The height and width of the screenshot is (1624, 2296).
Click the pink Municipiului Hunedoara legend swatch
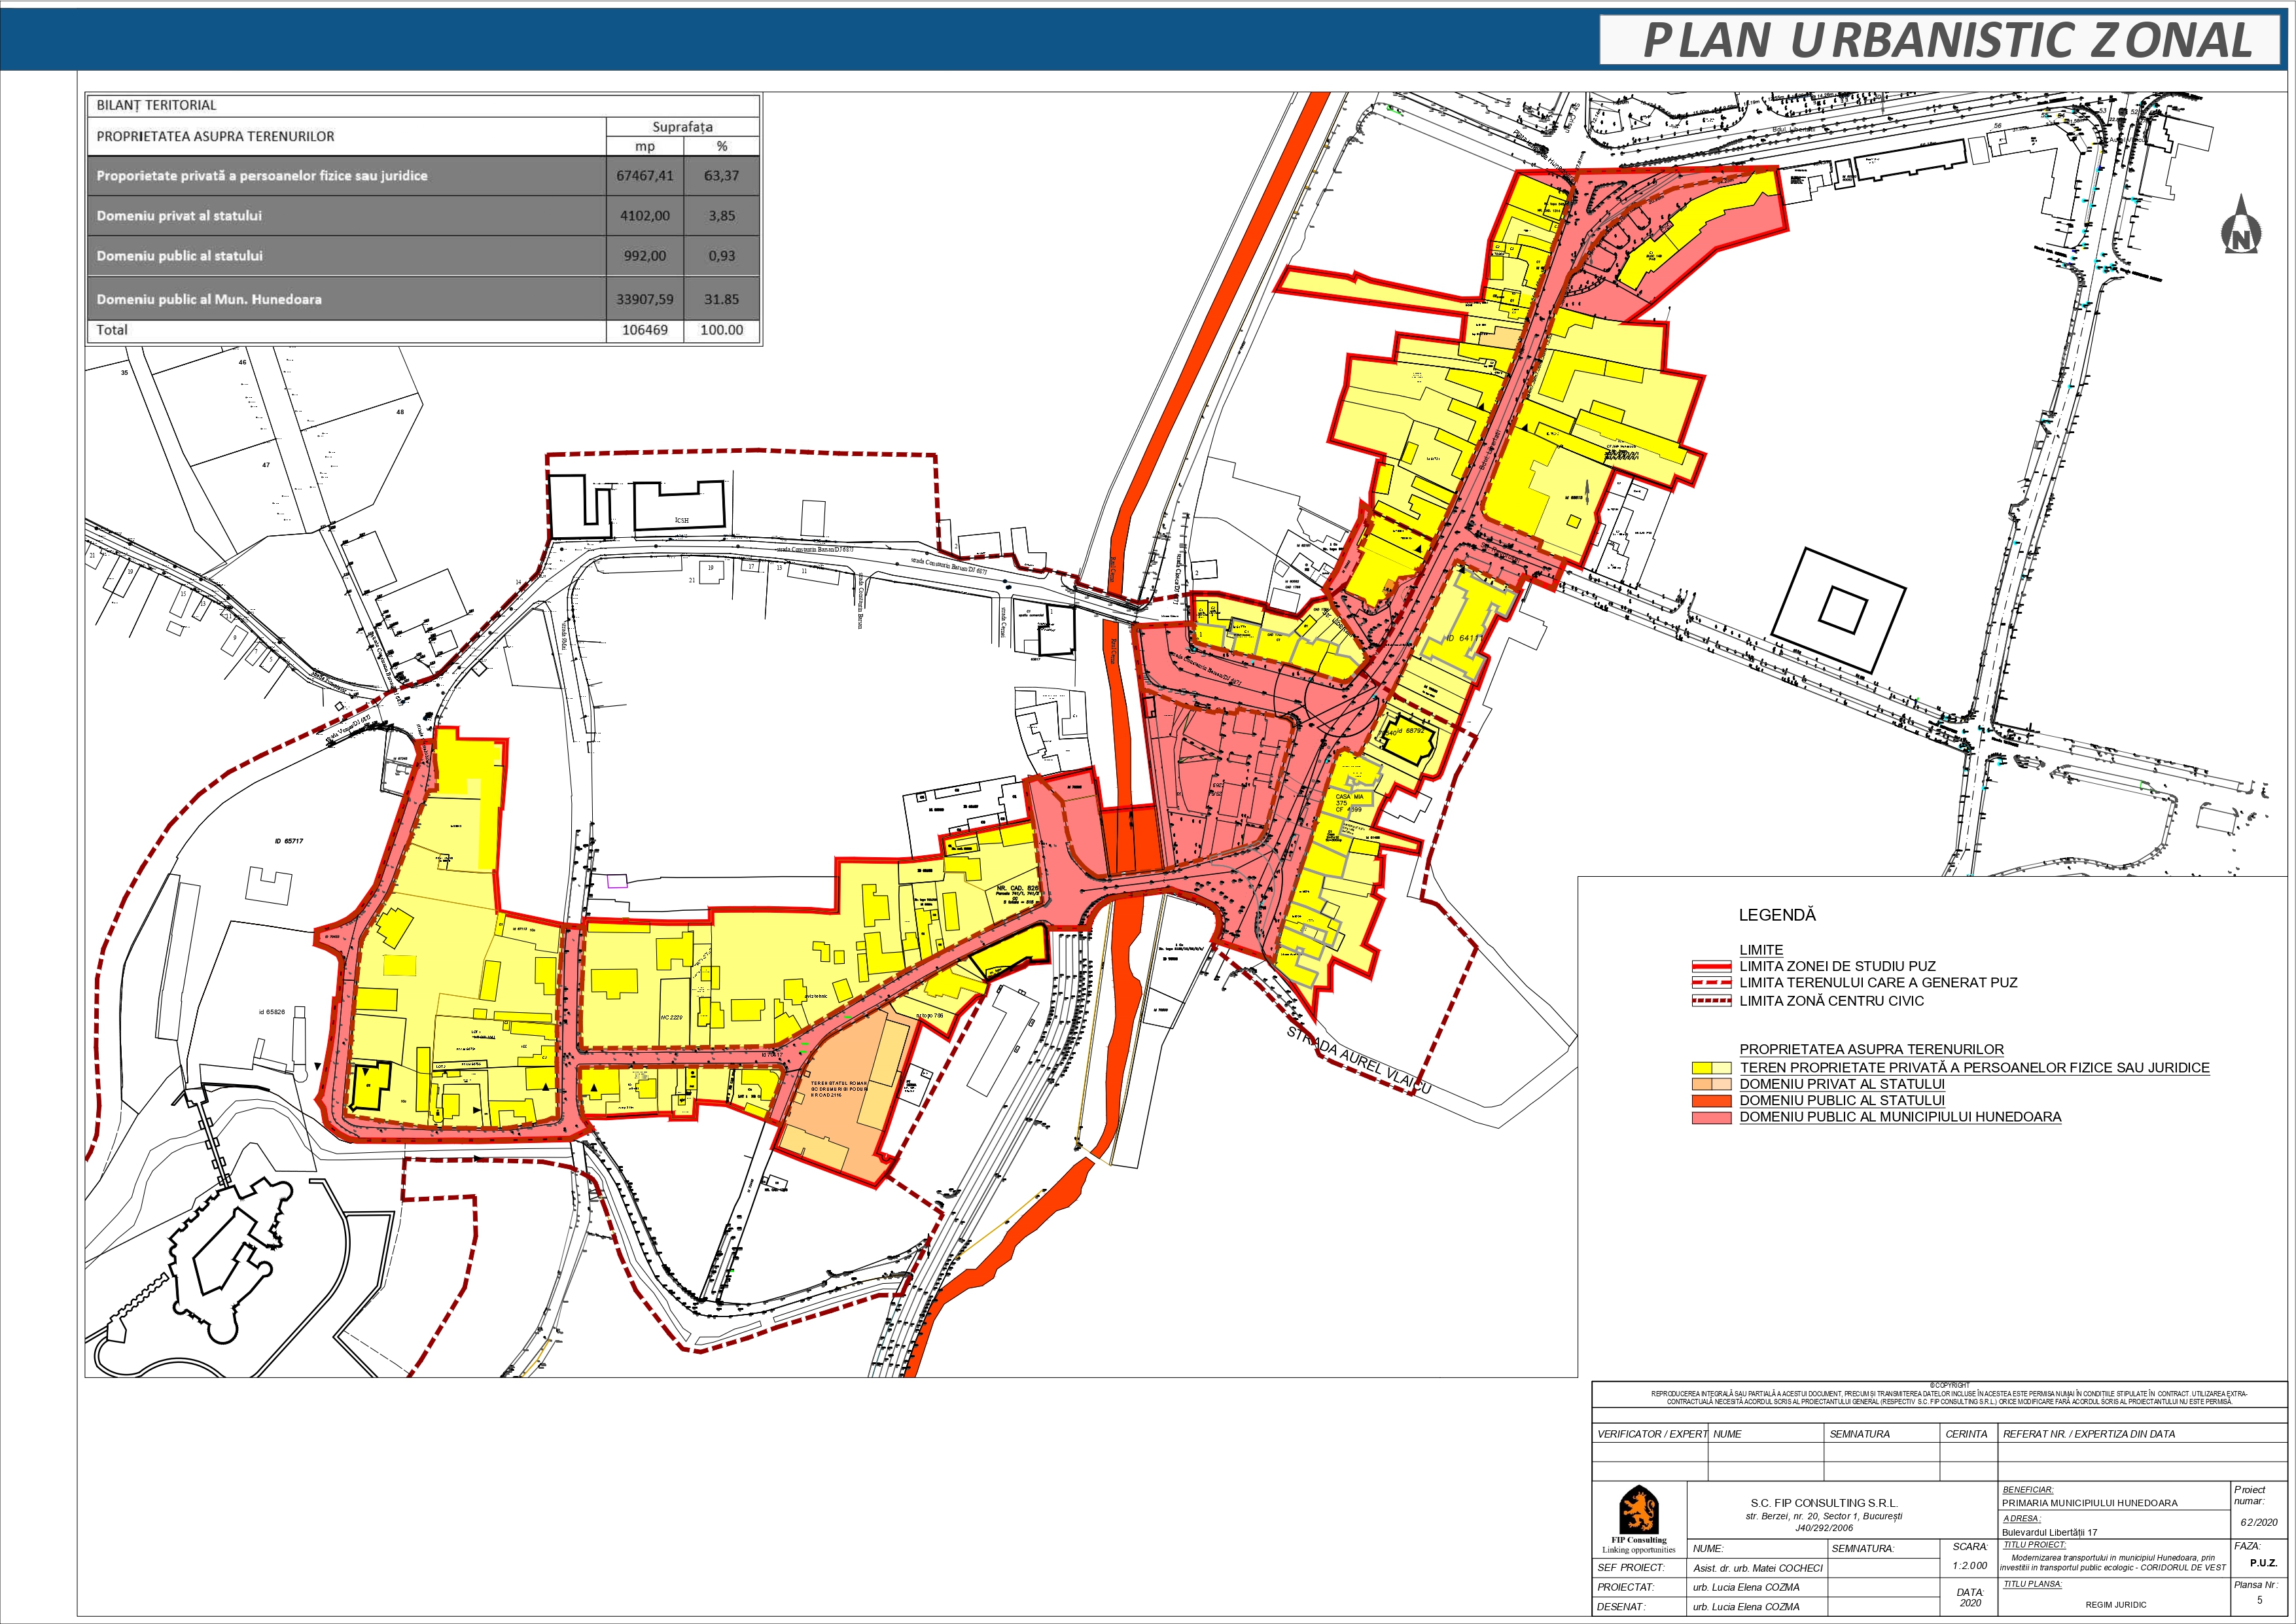pos(1711,1118)
